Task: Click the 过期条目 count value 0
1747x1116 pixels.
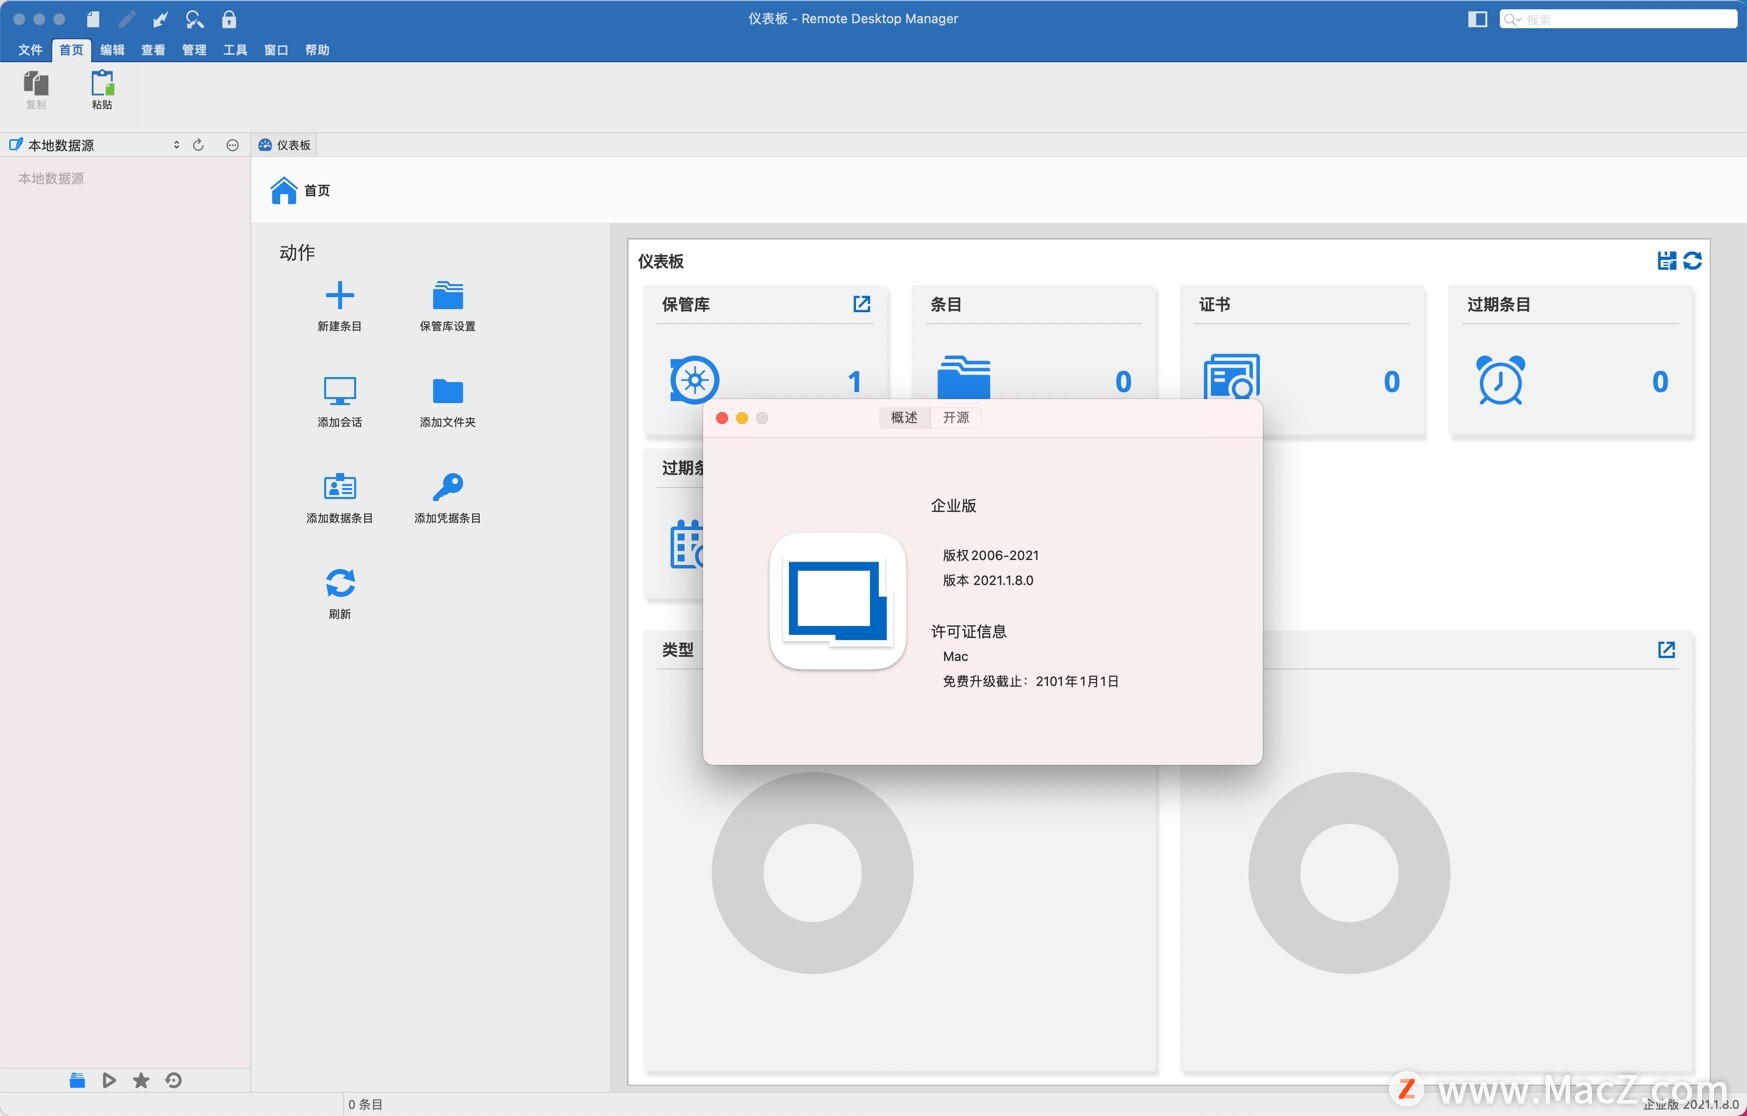Action: (1660, 381)
